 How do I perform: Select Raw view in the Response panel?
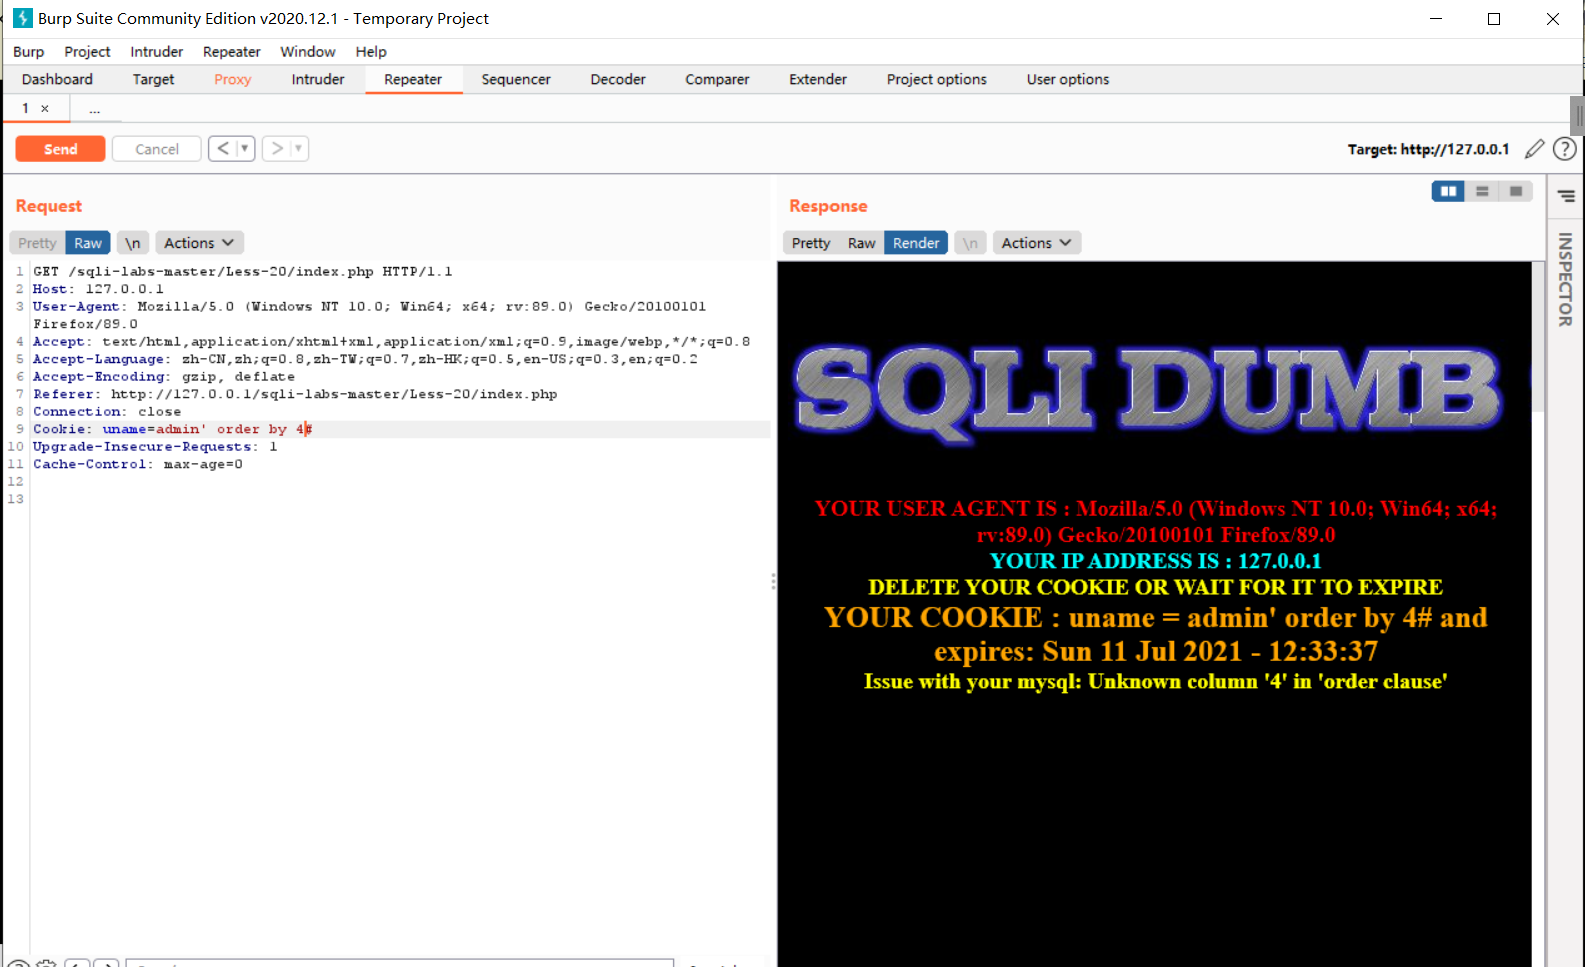[x=862, y=243]
